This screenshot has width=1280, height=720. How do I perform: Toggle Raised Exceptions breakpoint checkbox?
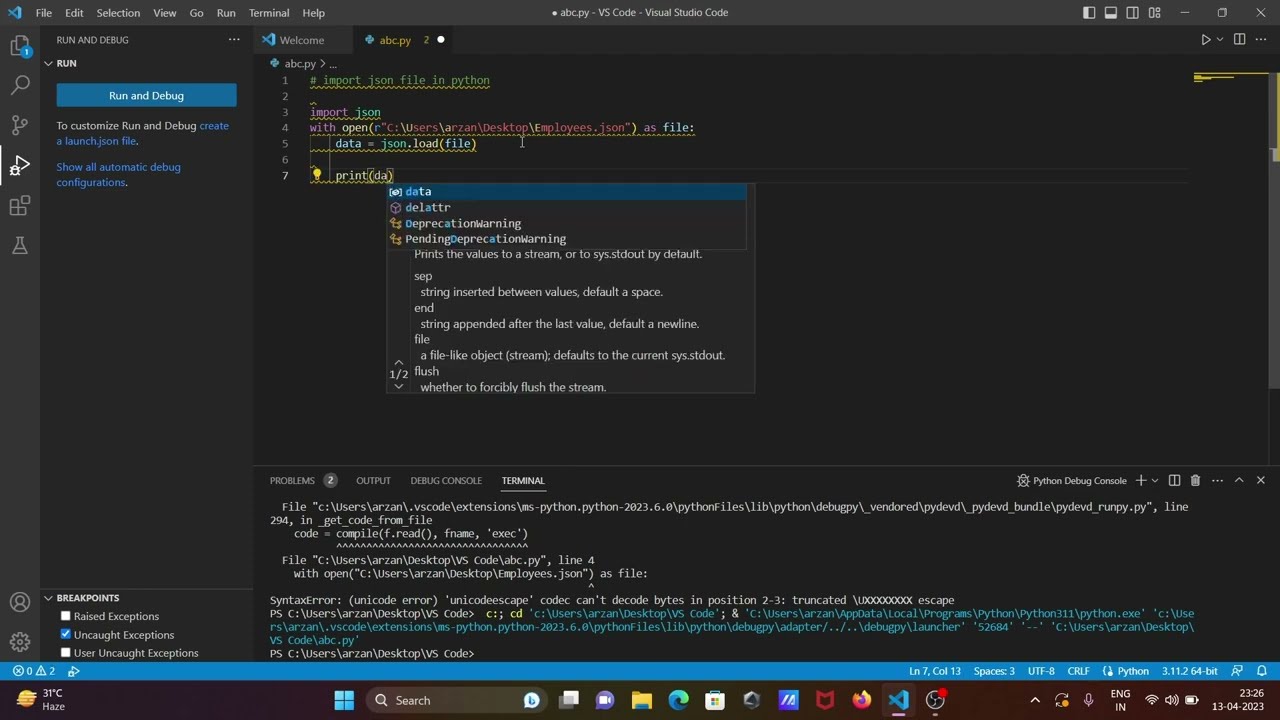click(x=66, y=616)
